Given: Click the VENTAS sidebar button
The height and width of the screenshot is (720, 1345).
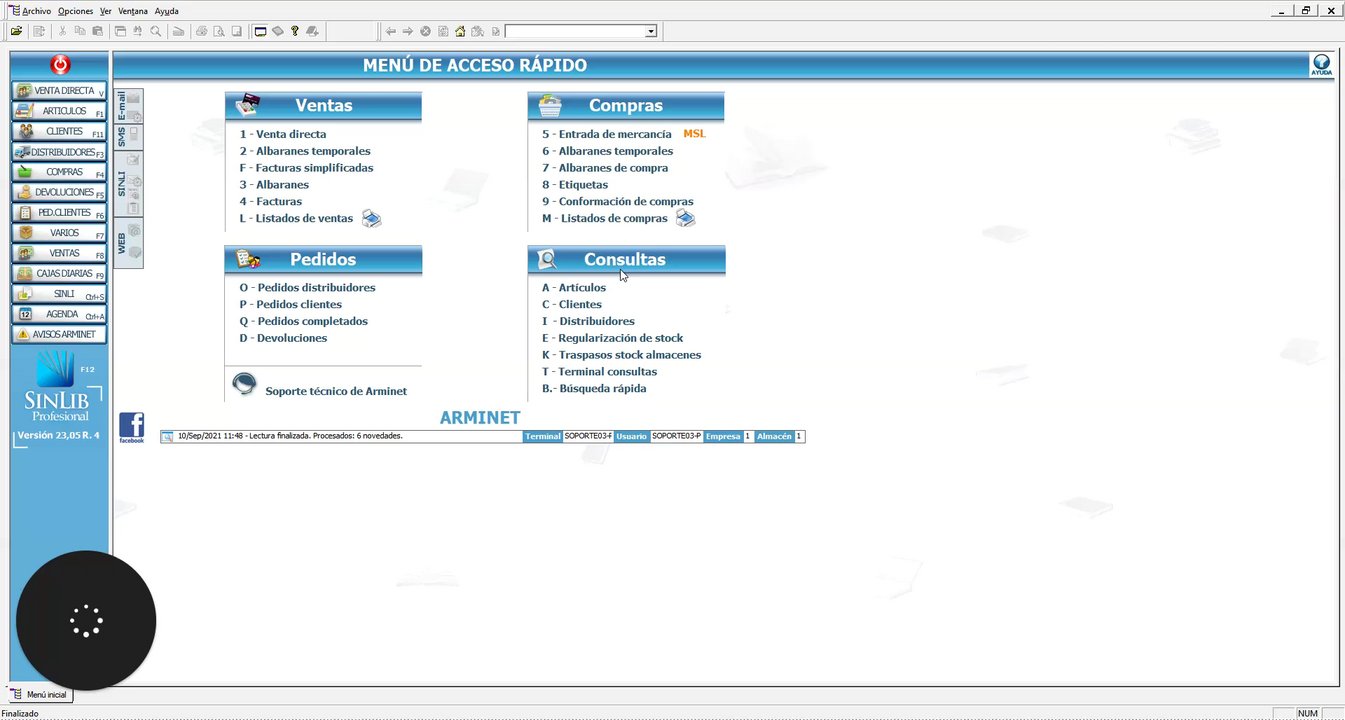Looking at the screenshot, I should [59, 253].
